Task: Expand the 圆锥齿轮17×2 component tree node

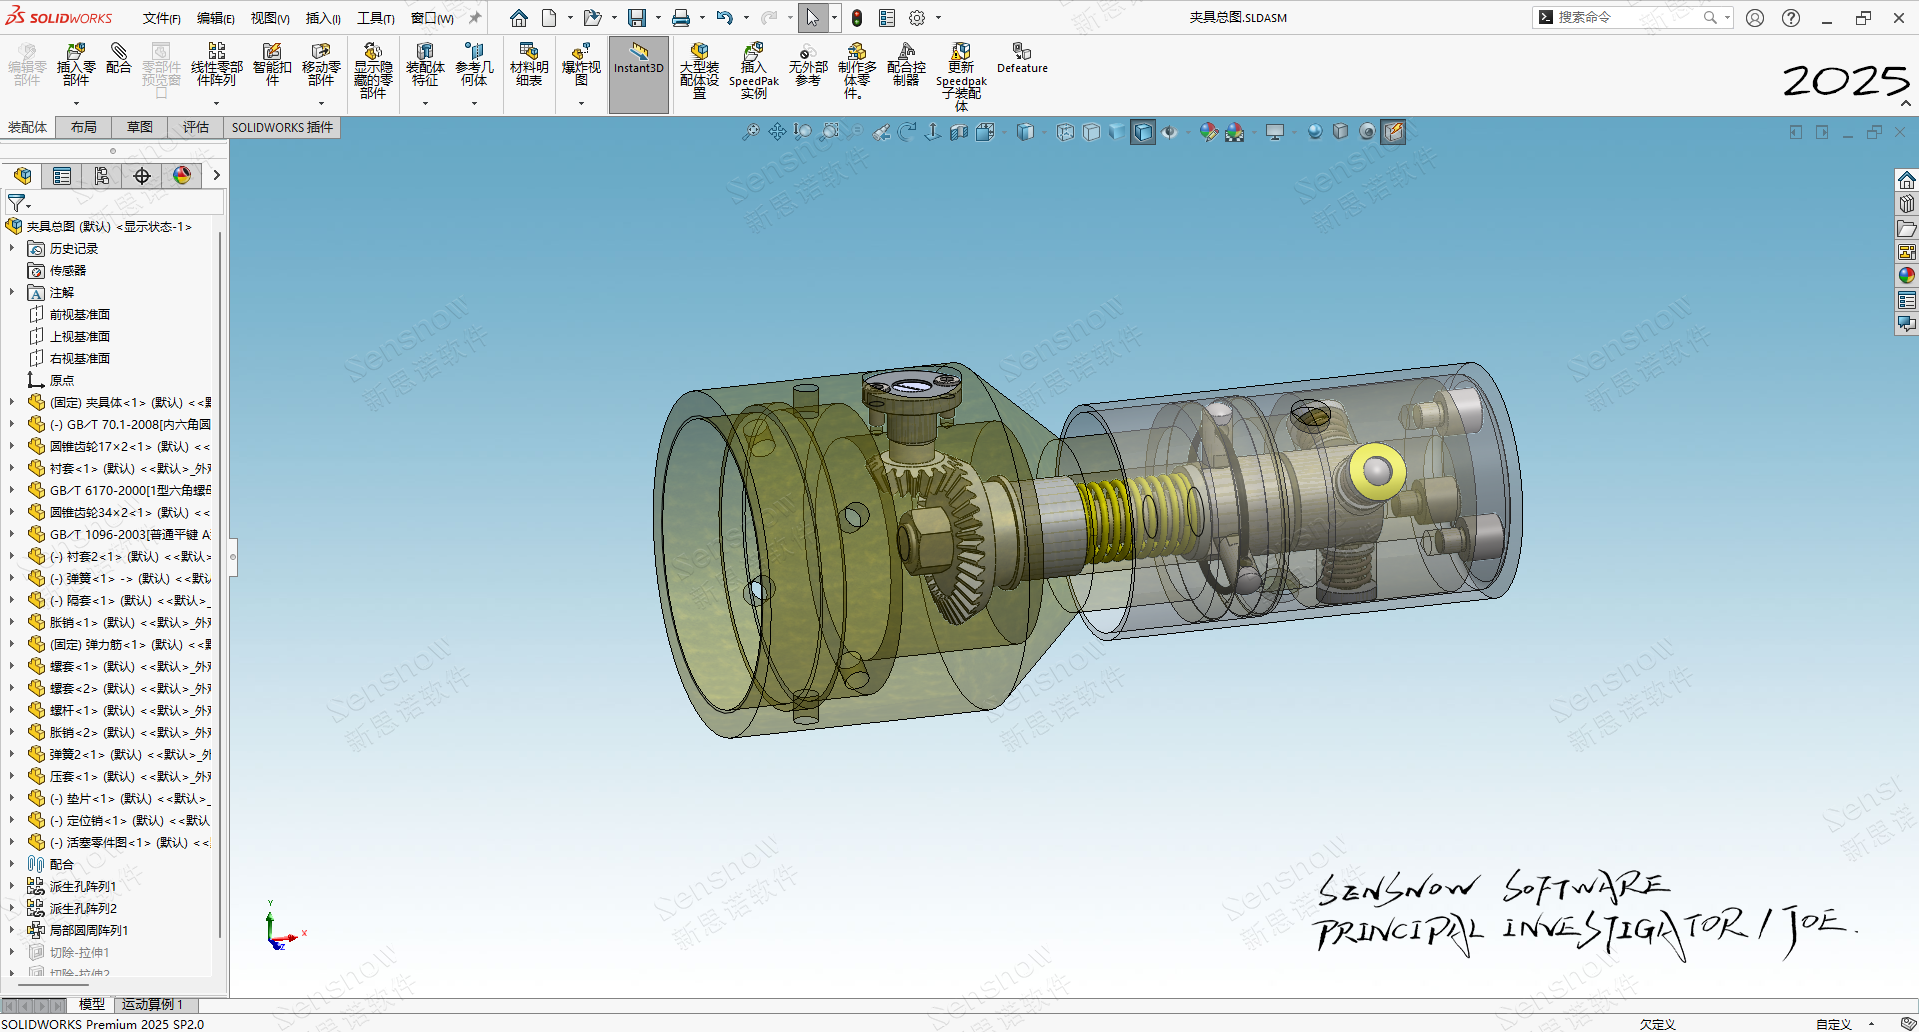Action: point(12,446)
